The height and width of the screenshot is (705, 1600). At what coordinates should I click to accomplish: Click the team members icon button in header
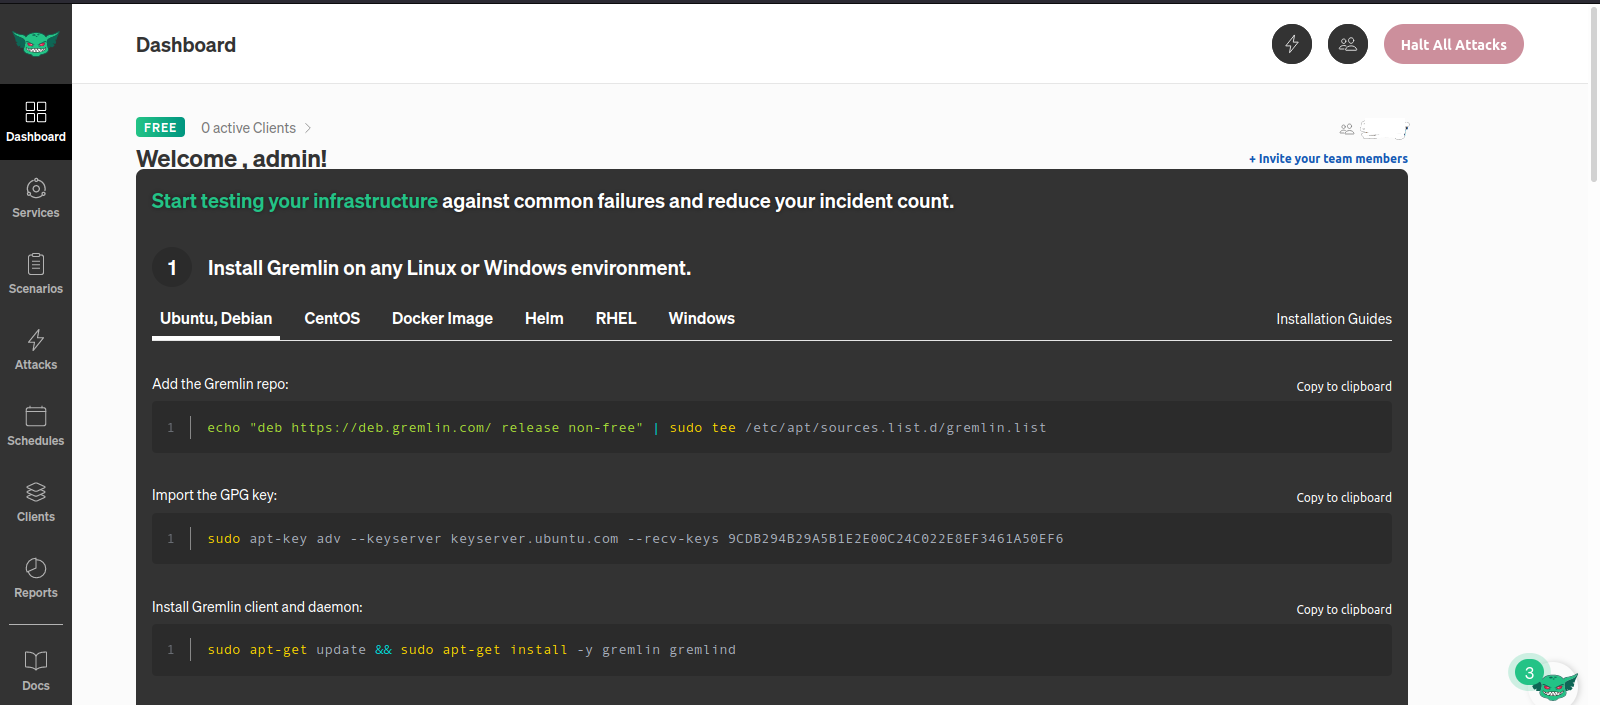1348,44
